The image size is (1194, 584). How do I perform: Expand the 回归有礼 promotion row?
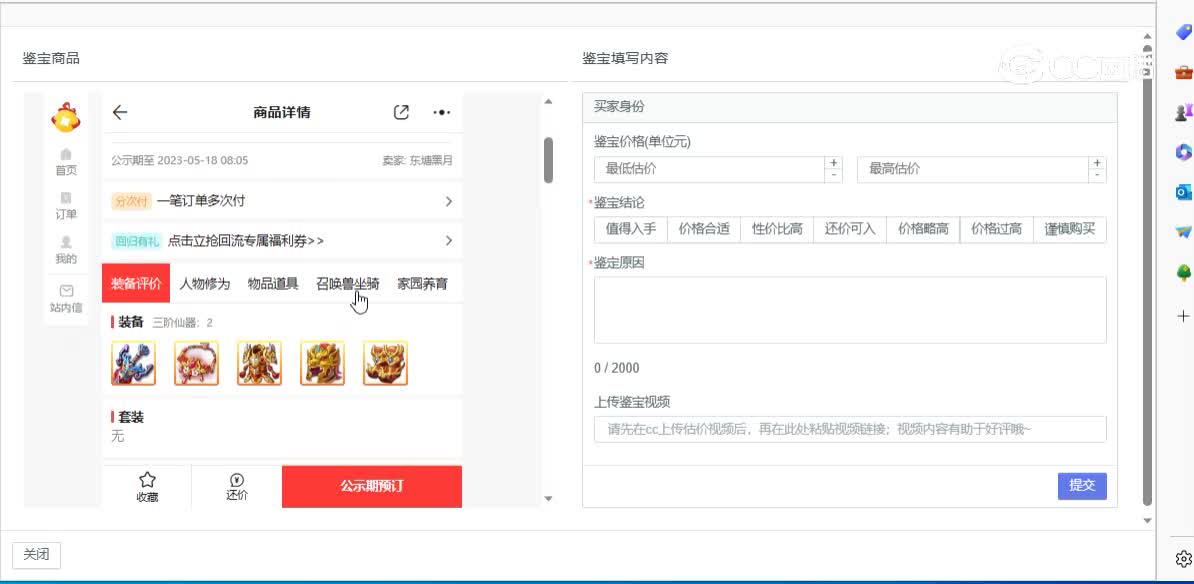(x=283, y=240)
